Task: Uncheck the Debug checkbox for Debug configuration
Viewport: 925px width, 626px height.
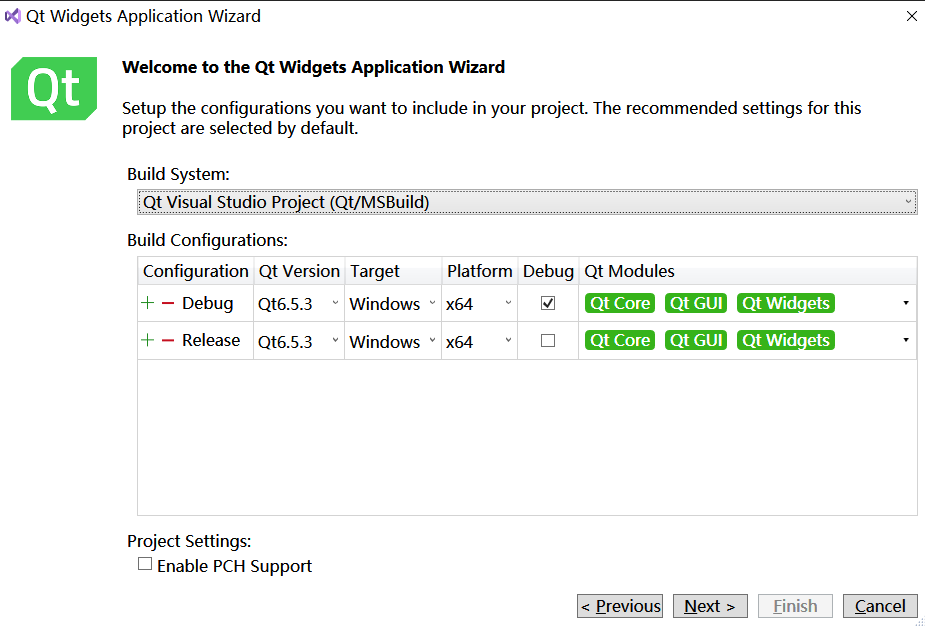Action: tap(547, 303)
